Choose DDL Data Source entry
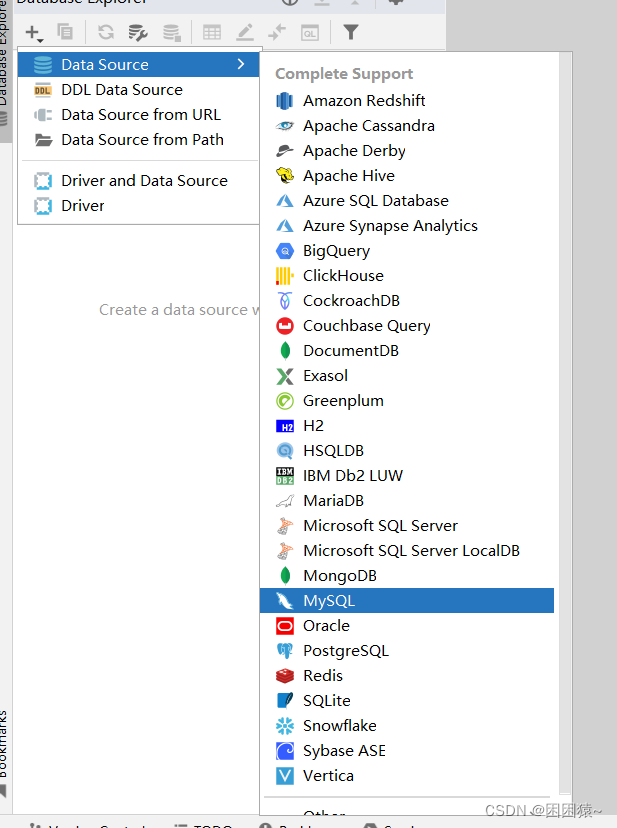Viewport: 617px width, 828px height. coord(138,90)
